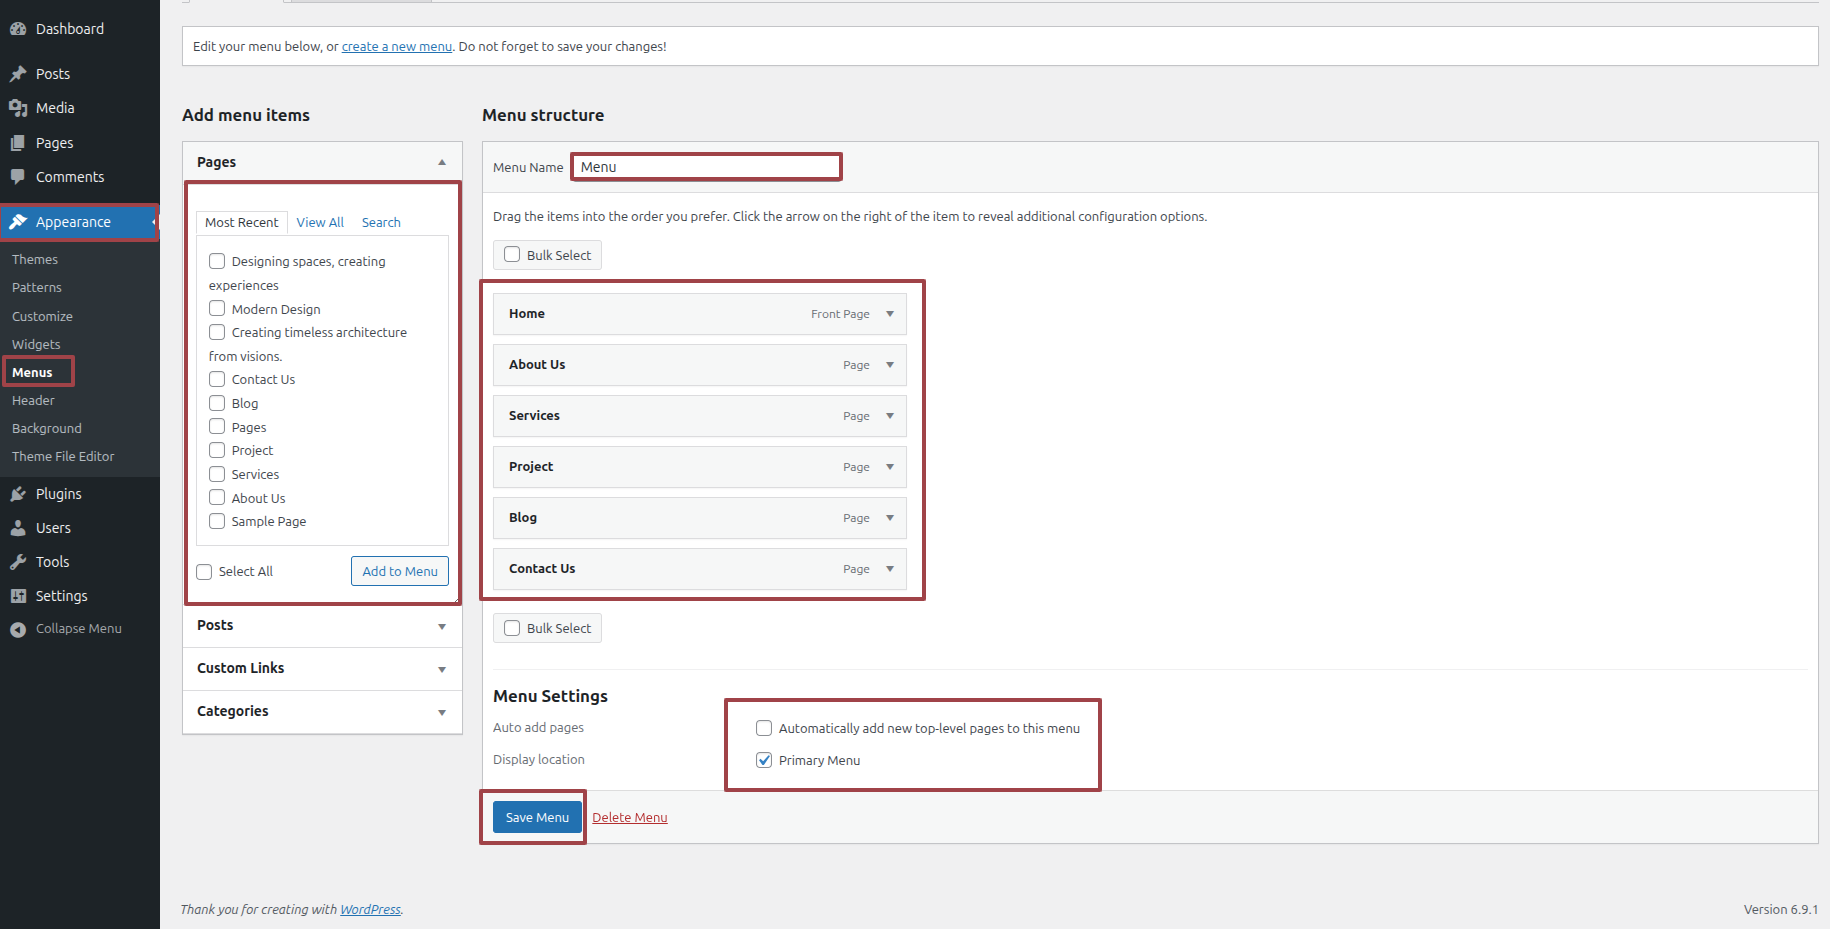Click the Dashboard gauge icon
Viewport: 1830px width, 929px height.
pyautogui.click(x=18, y=29)
